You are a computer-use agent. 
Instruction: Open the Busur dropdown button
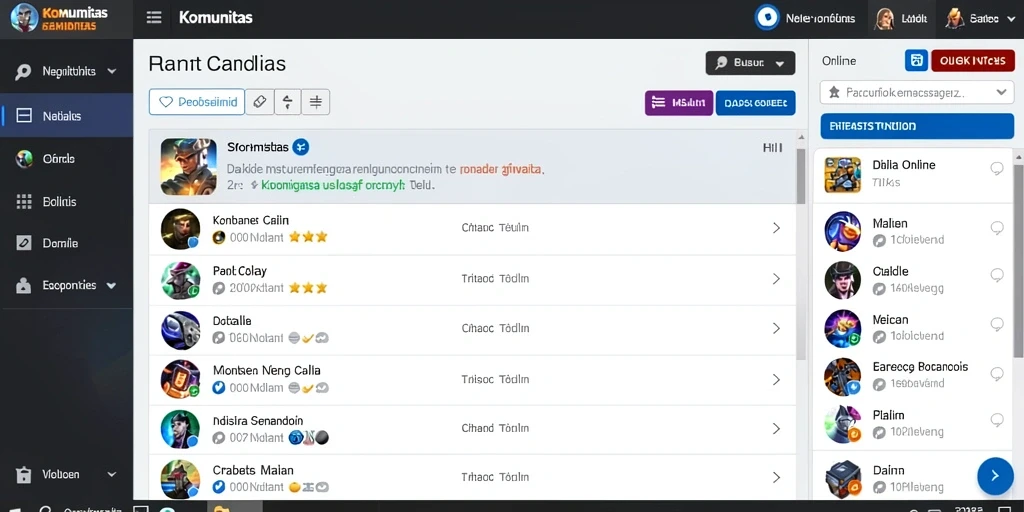(750, 63)
